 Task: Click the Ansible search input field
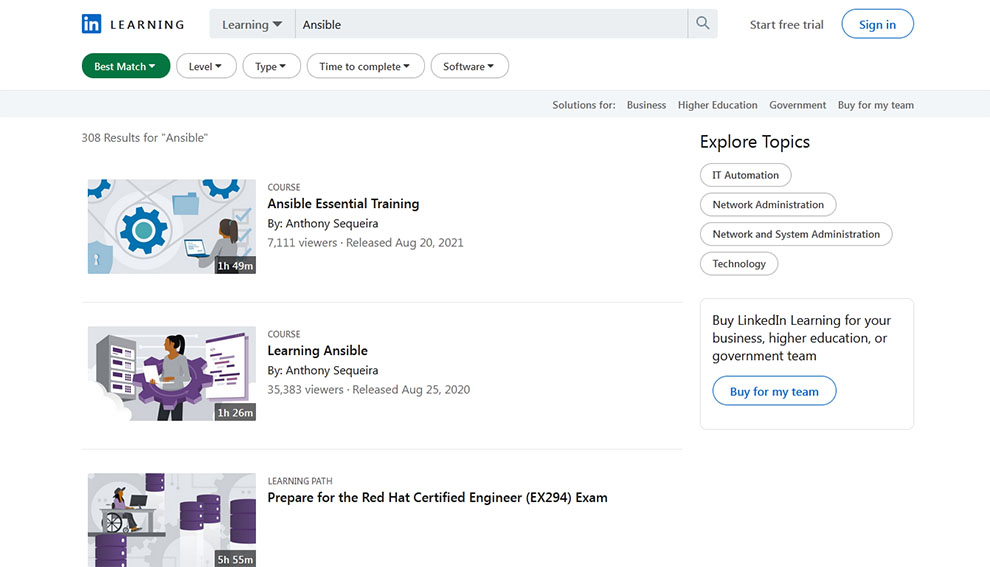[x=491, y=24]
